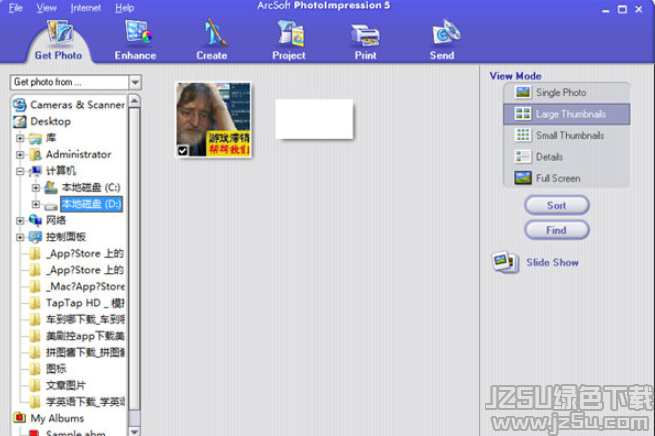
Task: Click the Print printer icon
Action: tap(365, 35)
